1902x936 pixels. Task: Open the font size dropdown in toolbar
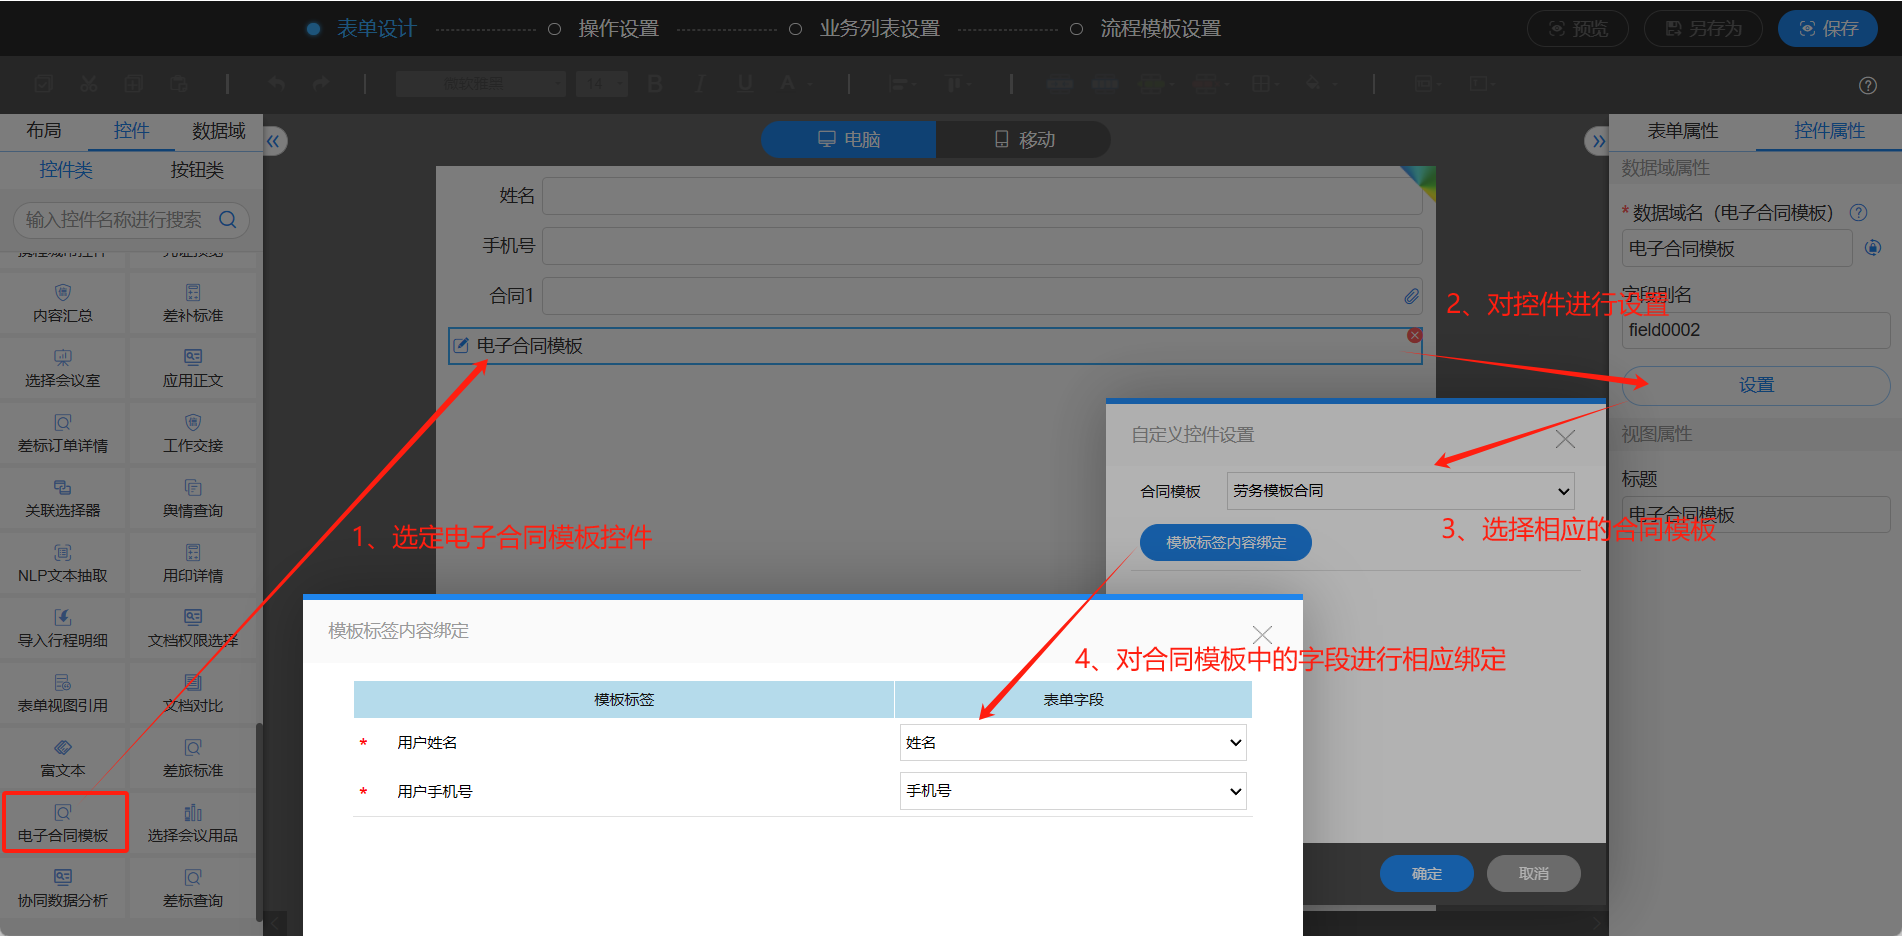pos(601,84)
